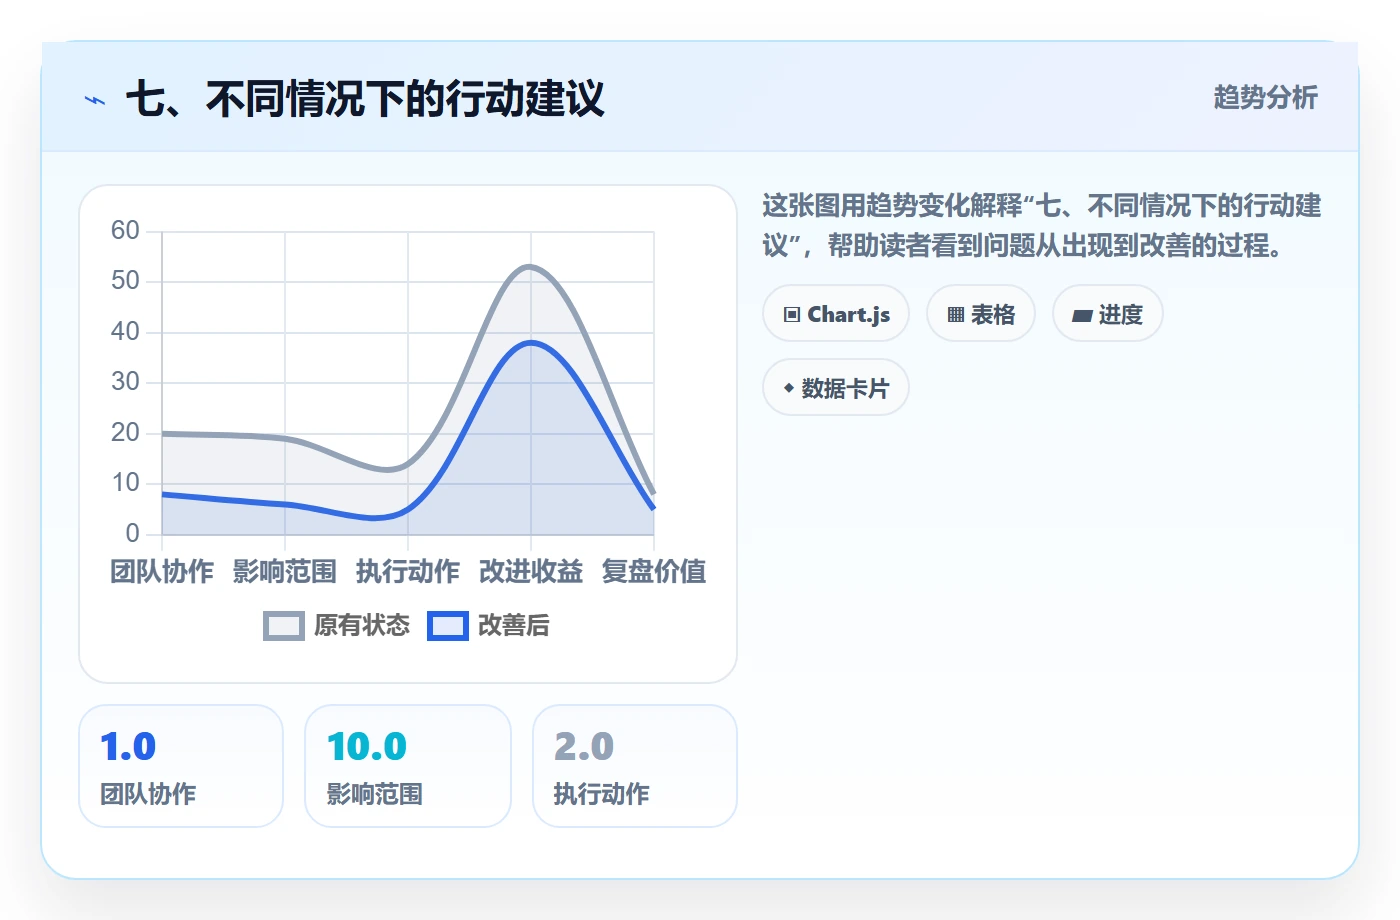Select the 进度 tag label
This screenshot has height=920, width=1400.
(x=1121, y=315)
